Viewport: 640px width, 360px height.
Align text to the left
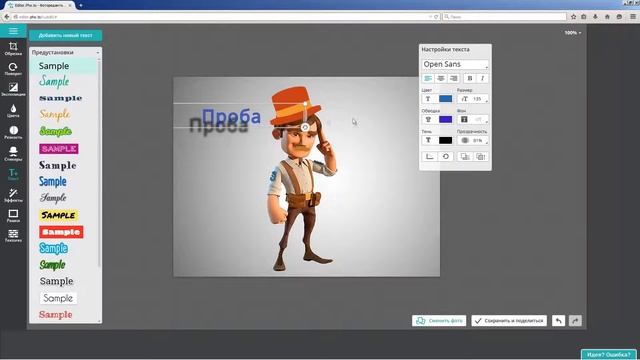428,78
